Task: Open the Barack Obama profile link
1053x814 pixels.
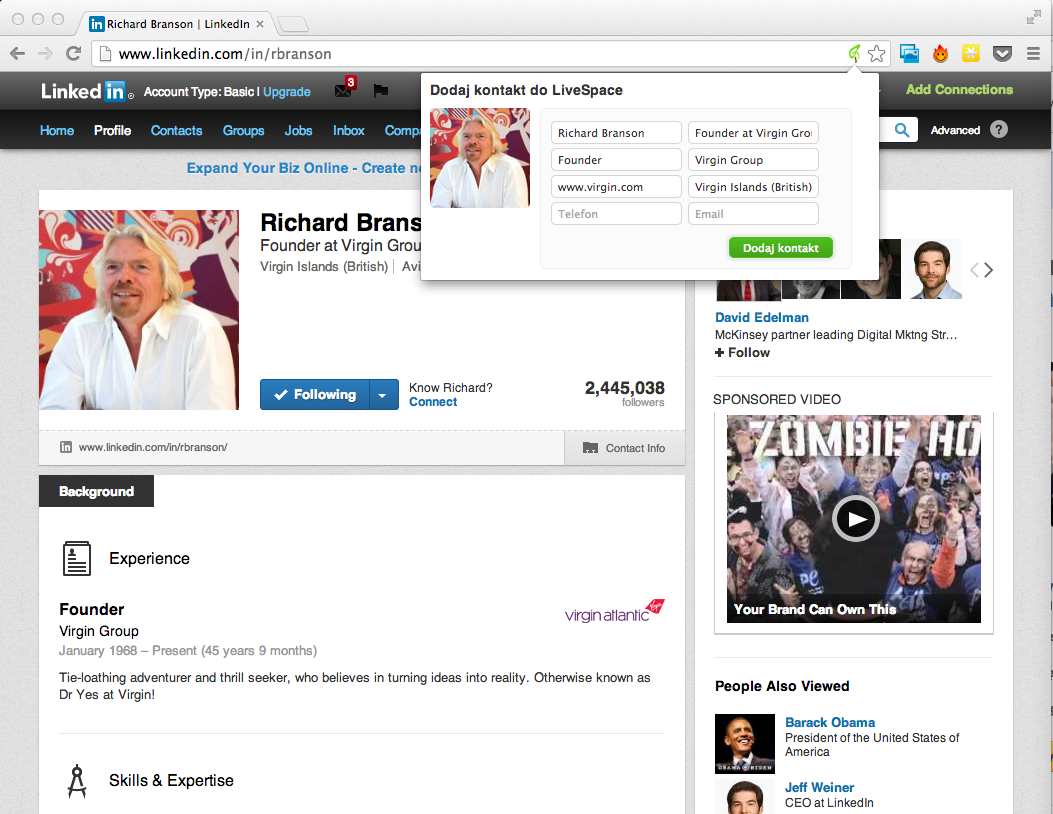Action: (x=830, y=723)
